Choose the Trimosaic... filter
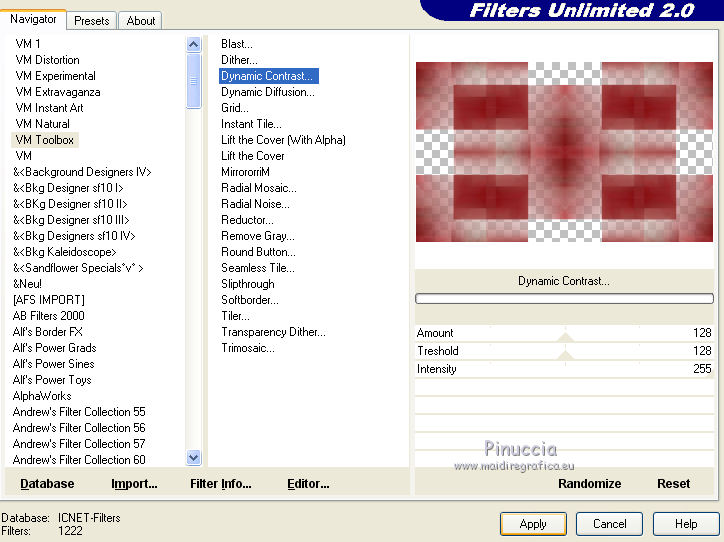The image size is (724, 542). point(247,348)
